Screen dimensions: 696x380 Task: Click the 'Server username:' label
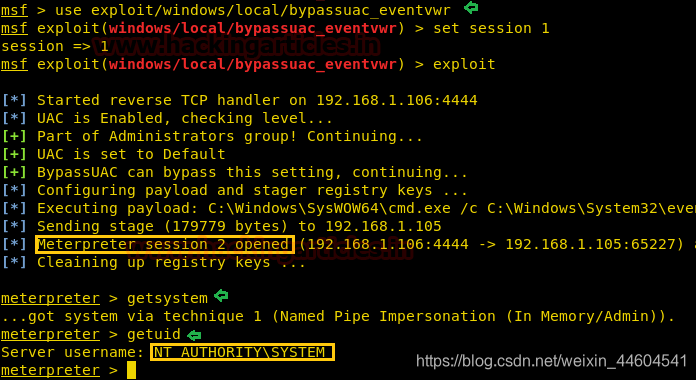click(x=73, y=352)
